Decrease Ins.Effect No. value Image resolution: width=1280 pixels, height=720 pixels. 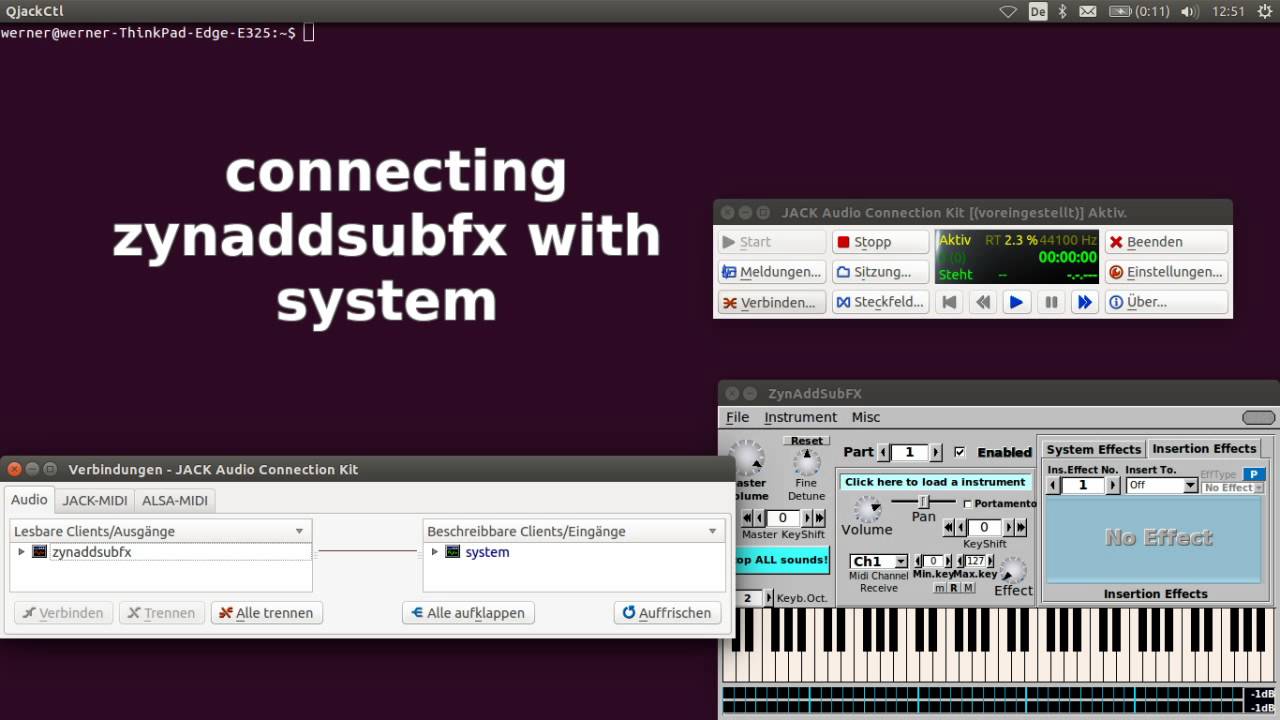[1053, 485]
